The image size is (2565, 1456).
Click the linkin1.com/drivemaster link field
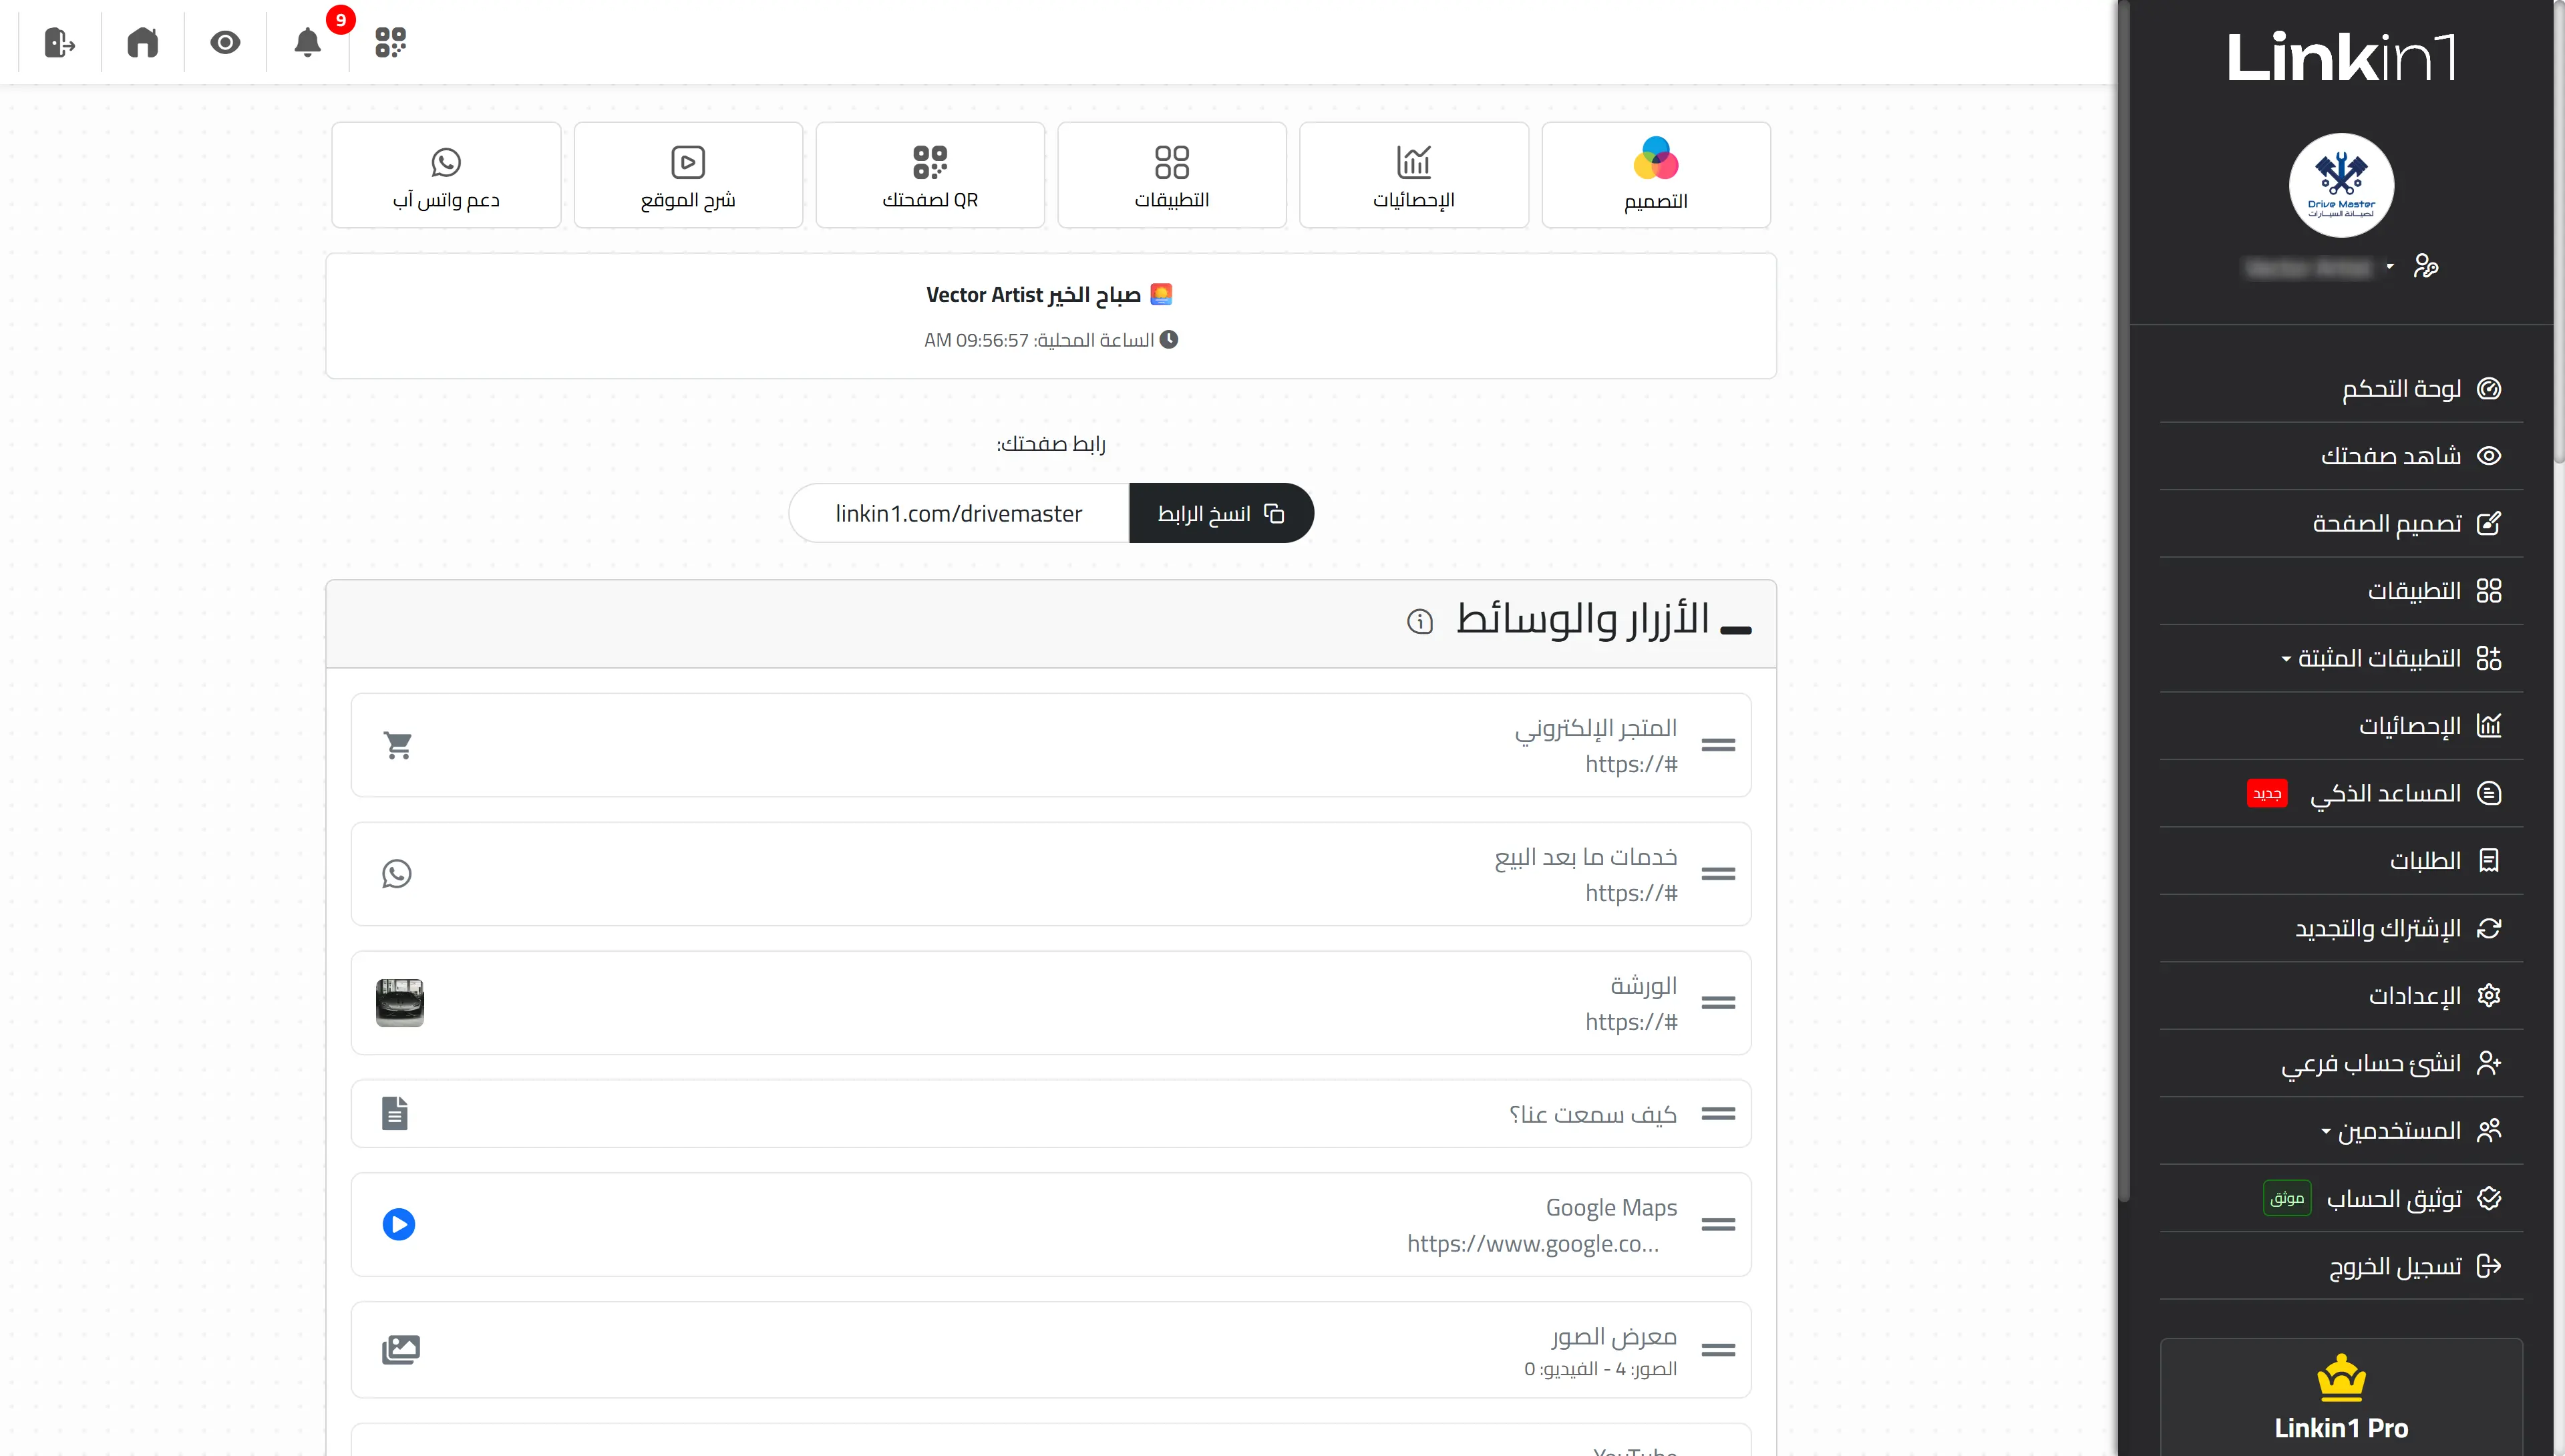(958, 513)
